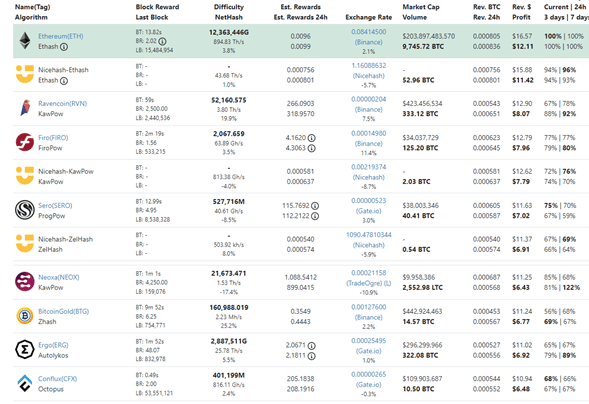Open the Sero(SERO) coin link
The width and height of the screenshot is (589, 404).
pos(55,205)
